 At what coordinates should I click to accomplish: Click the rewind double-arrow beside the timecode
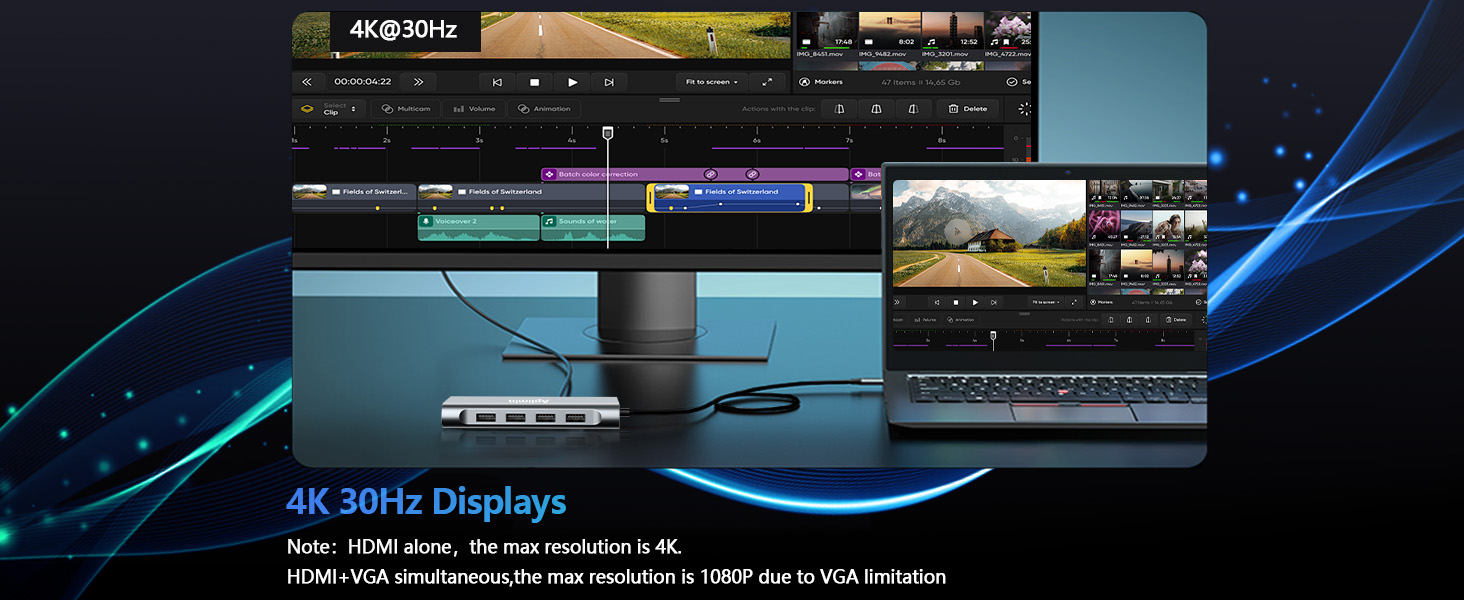(x=307, y=82)
